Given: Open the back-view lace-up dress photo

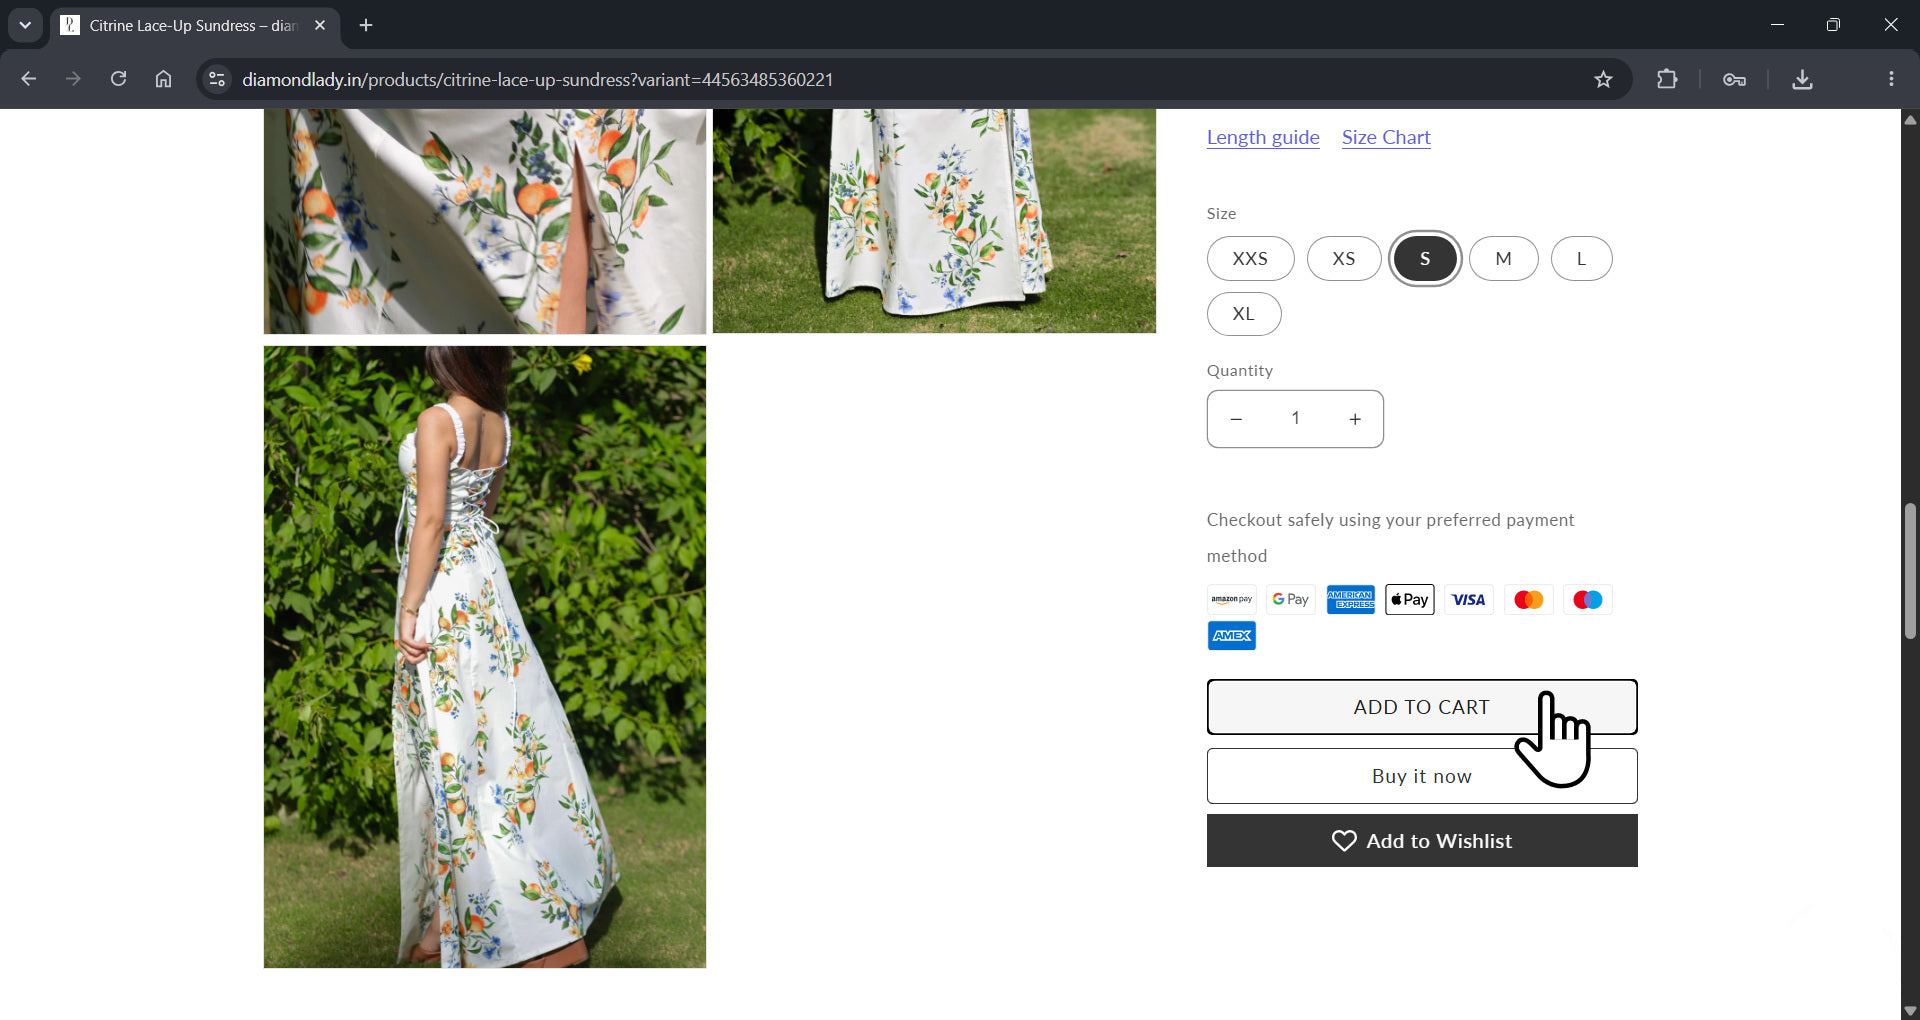Looking at the screenshot, I should coord(484,657).
